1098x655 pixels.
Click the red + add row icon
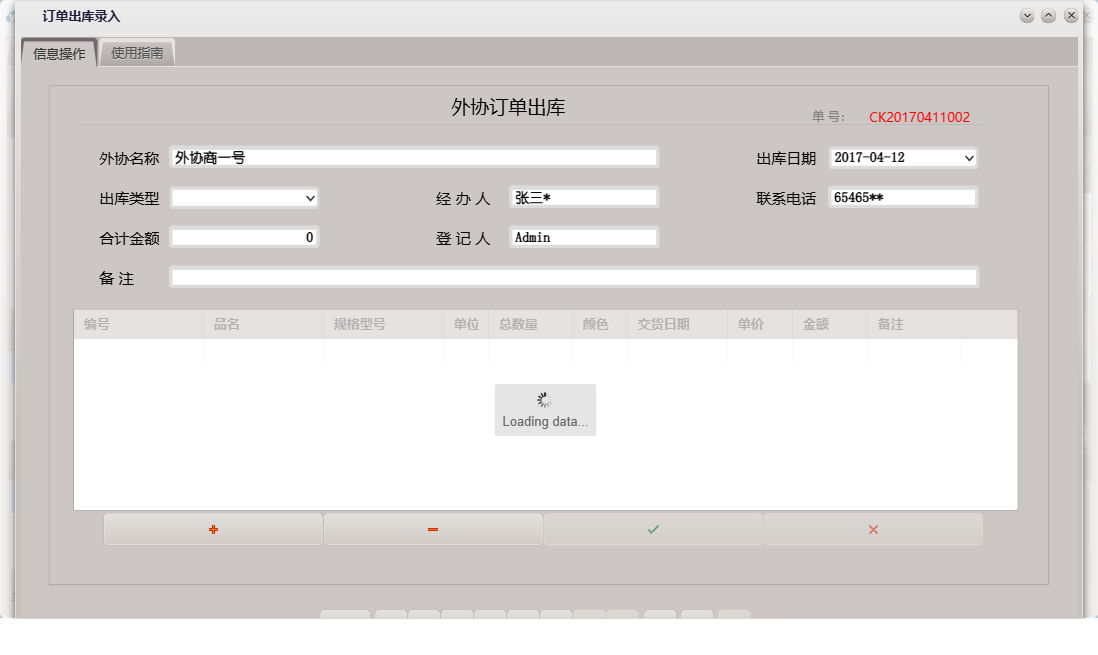212,529
